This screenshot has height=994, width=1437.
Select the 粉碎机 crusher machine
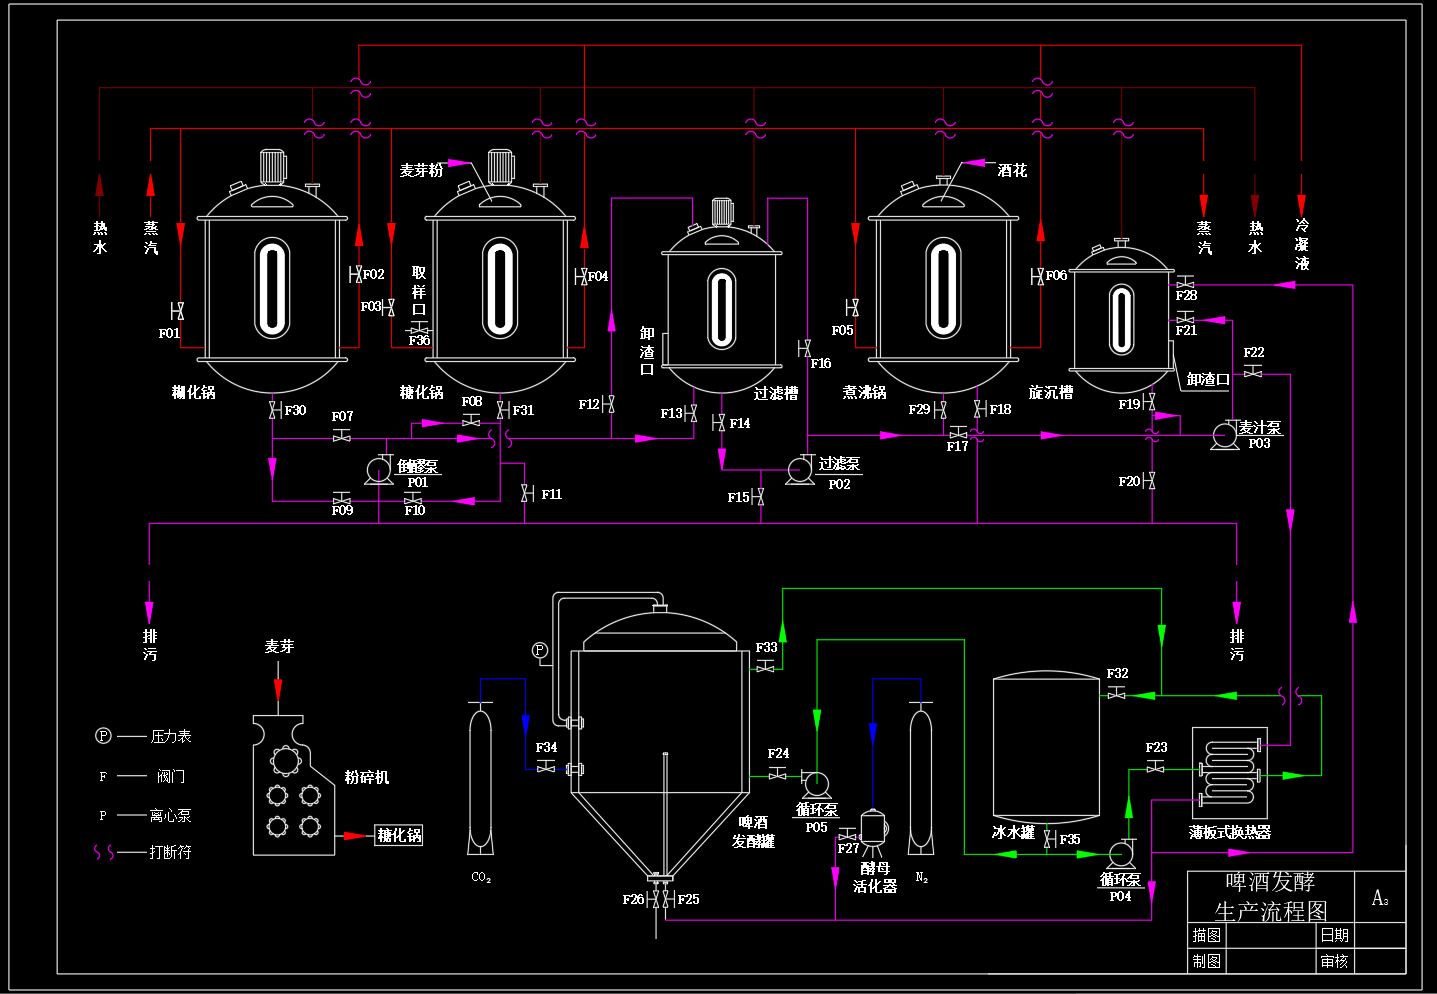click(293, 785)
